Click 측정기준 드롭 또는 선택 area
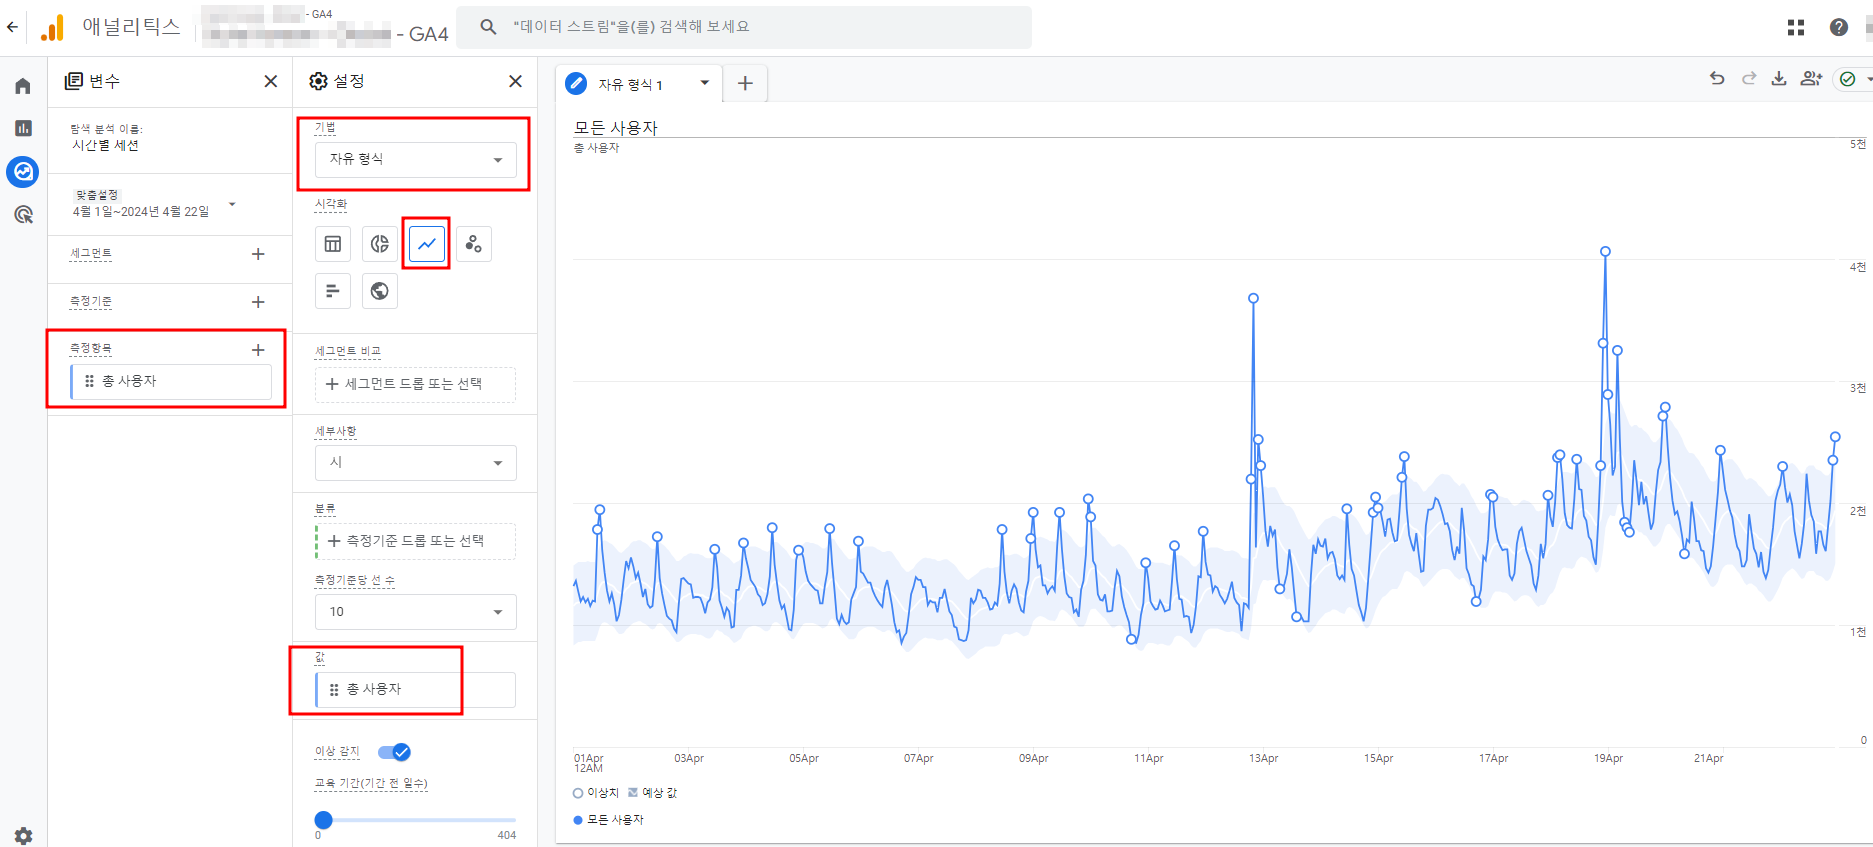The image size is (1873, 847). click(x=416, y=541)
